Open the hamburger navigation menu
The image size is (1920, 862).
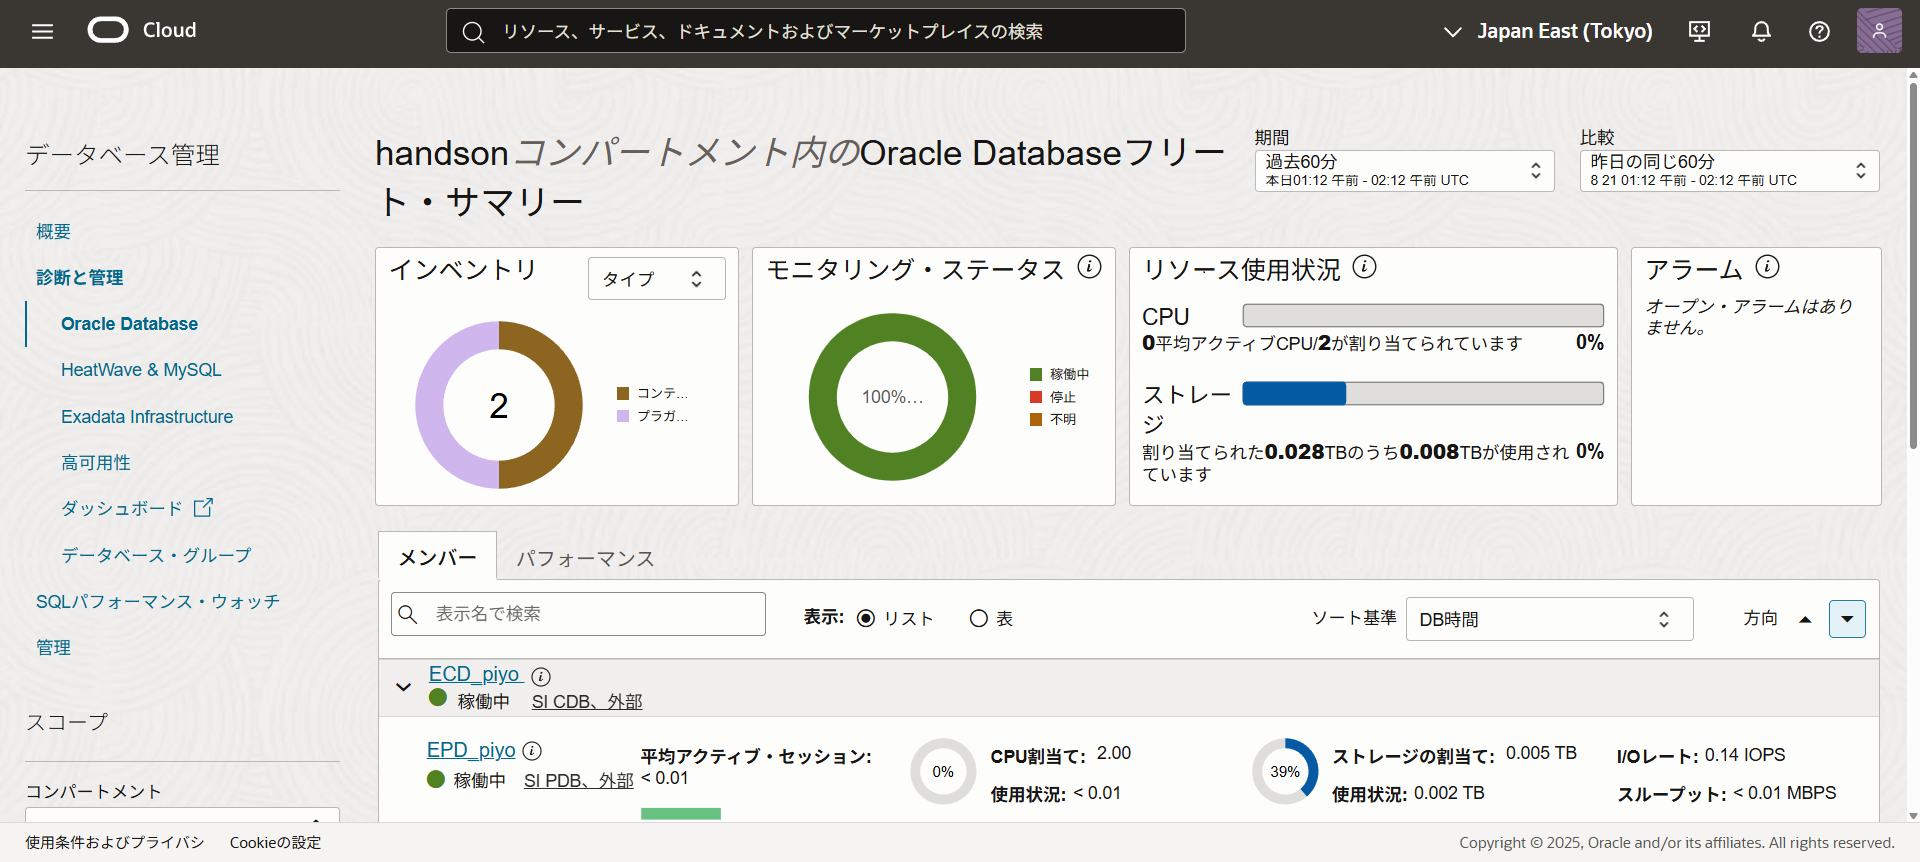pos(42,31)
